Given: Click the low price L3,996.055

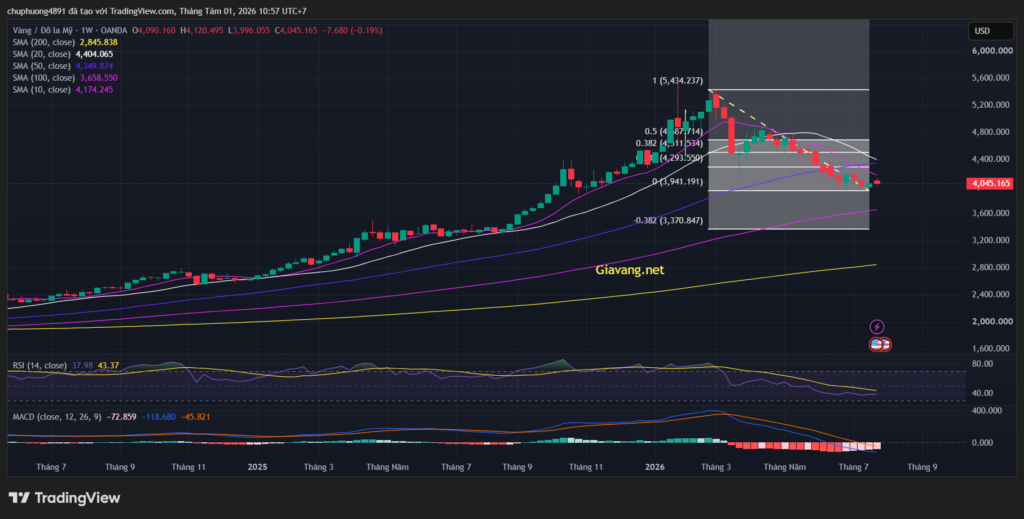Looking at the screenshot, I should click(x=249, y=30).
